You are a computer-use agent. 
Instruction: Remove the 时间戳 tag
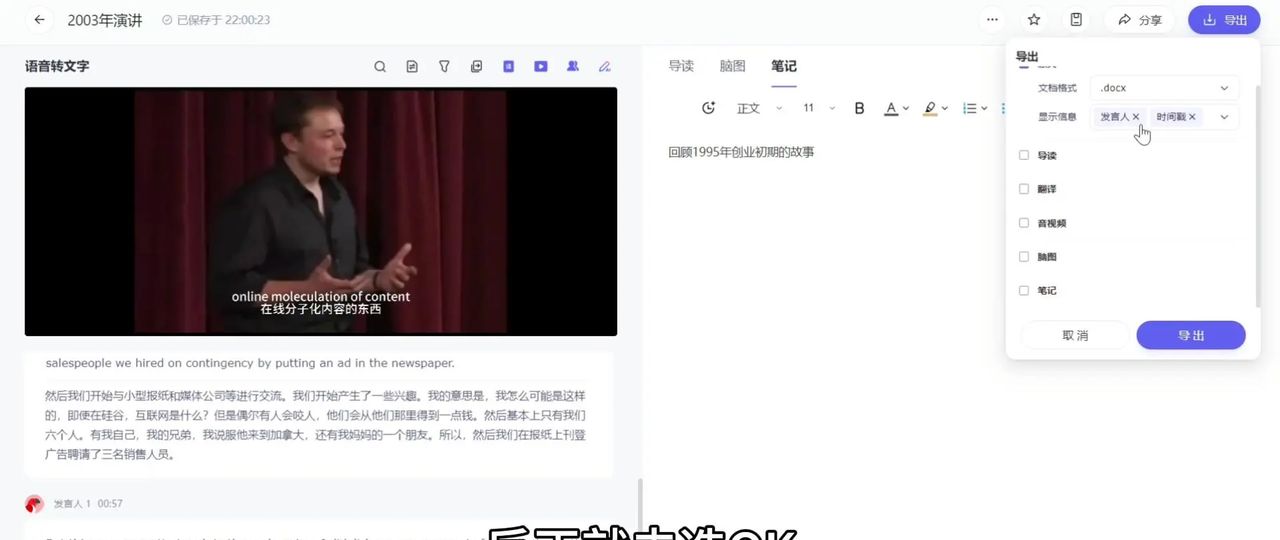tap(1192, 117)
